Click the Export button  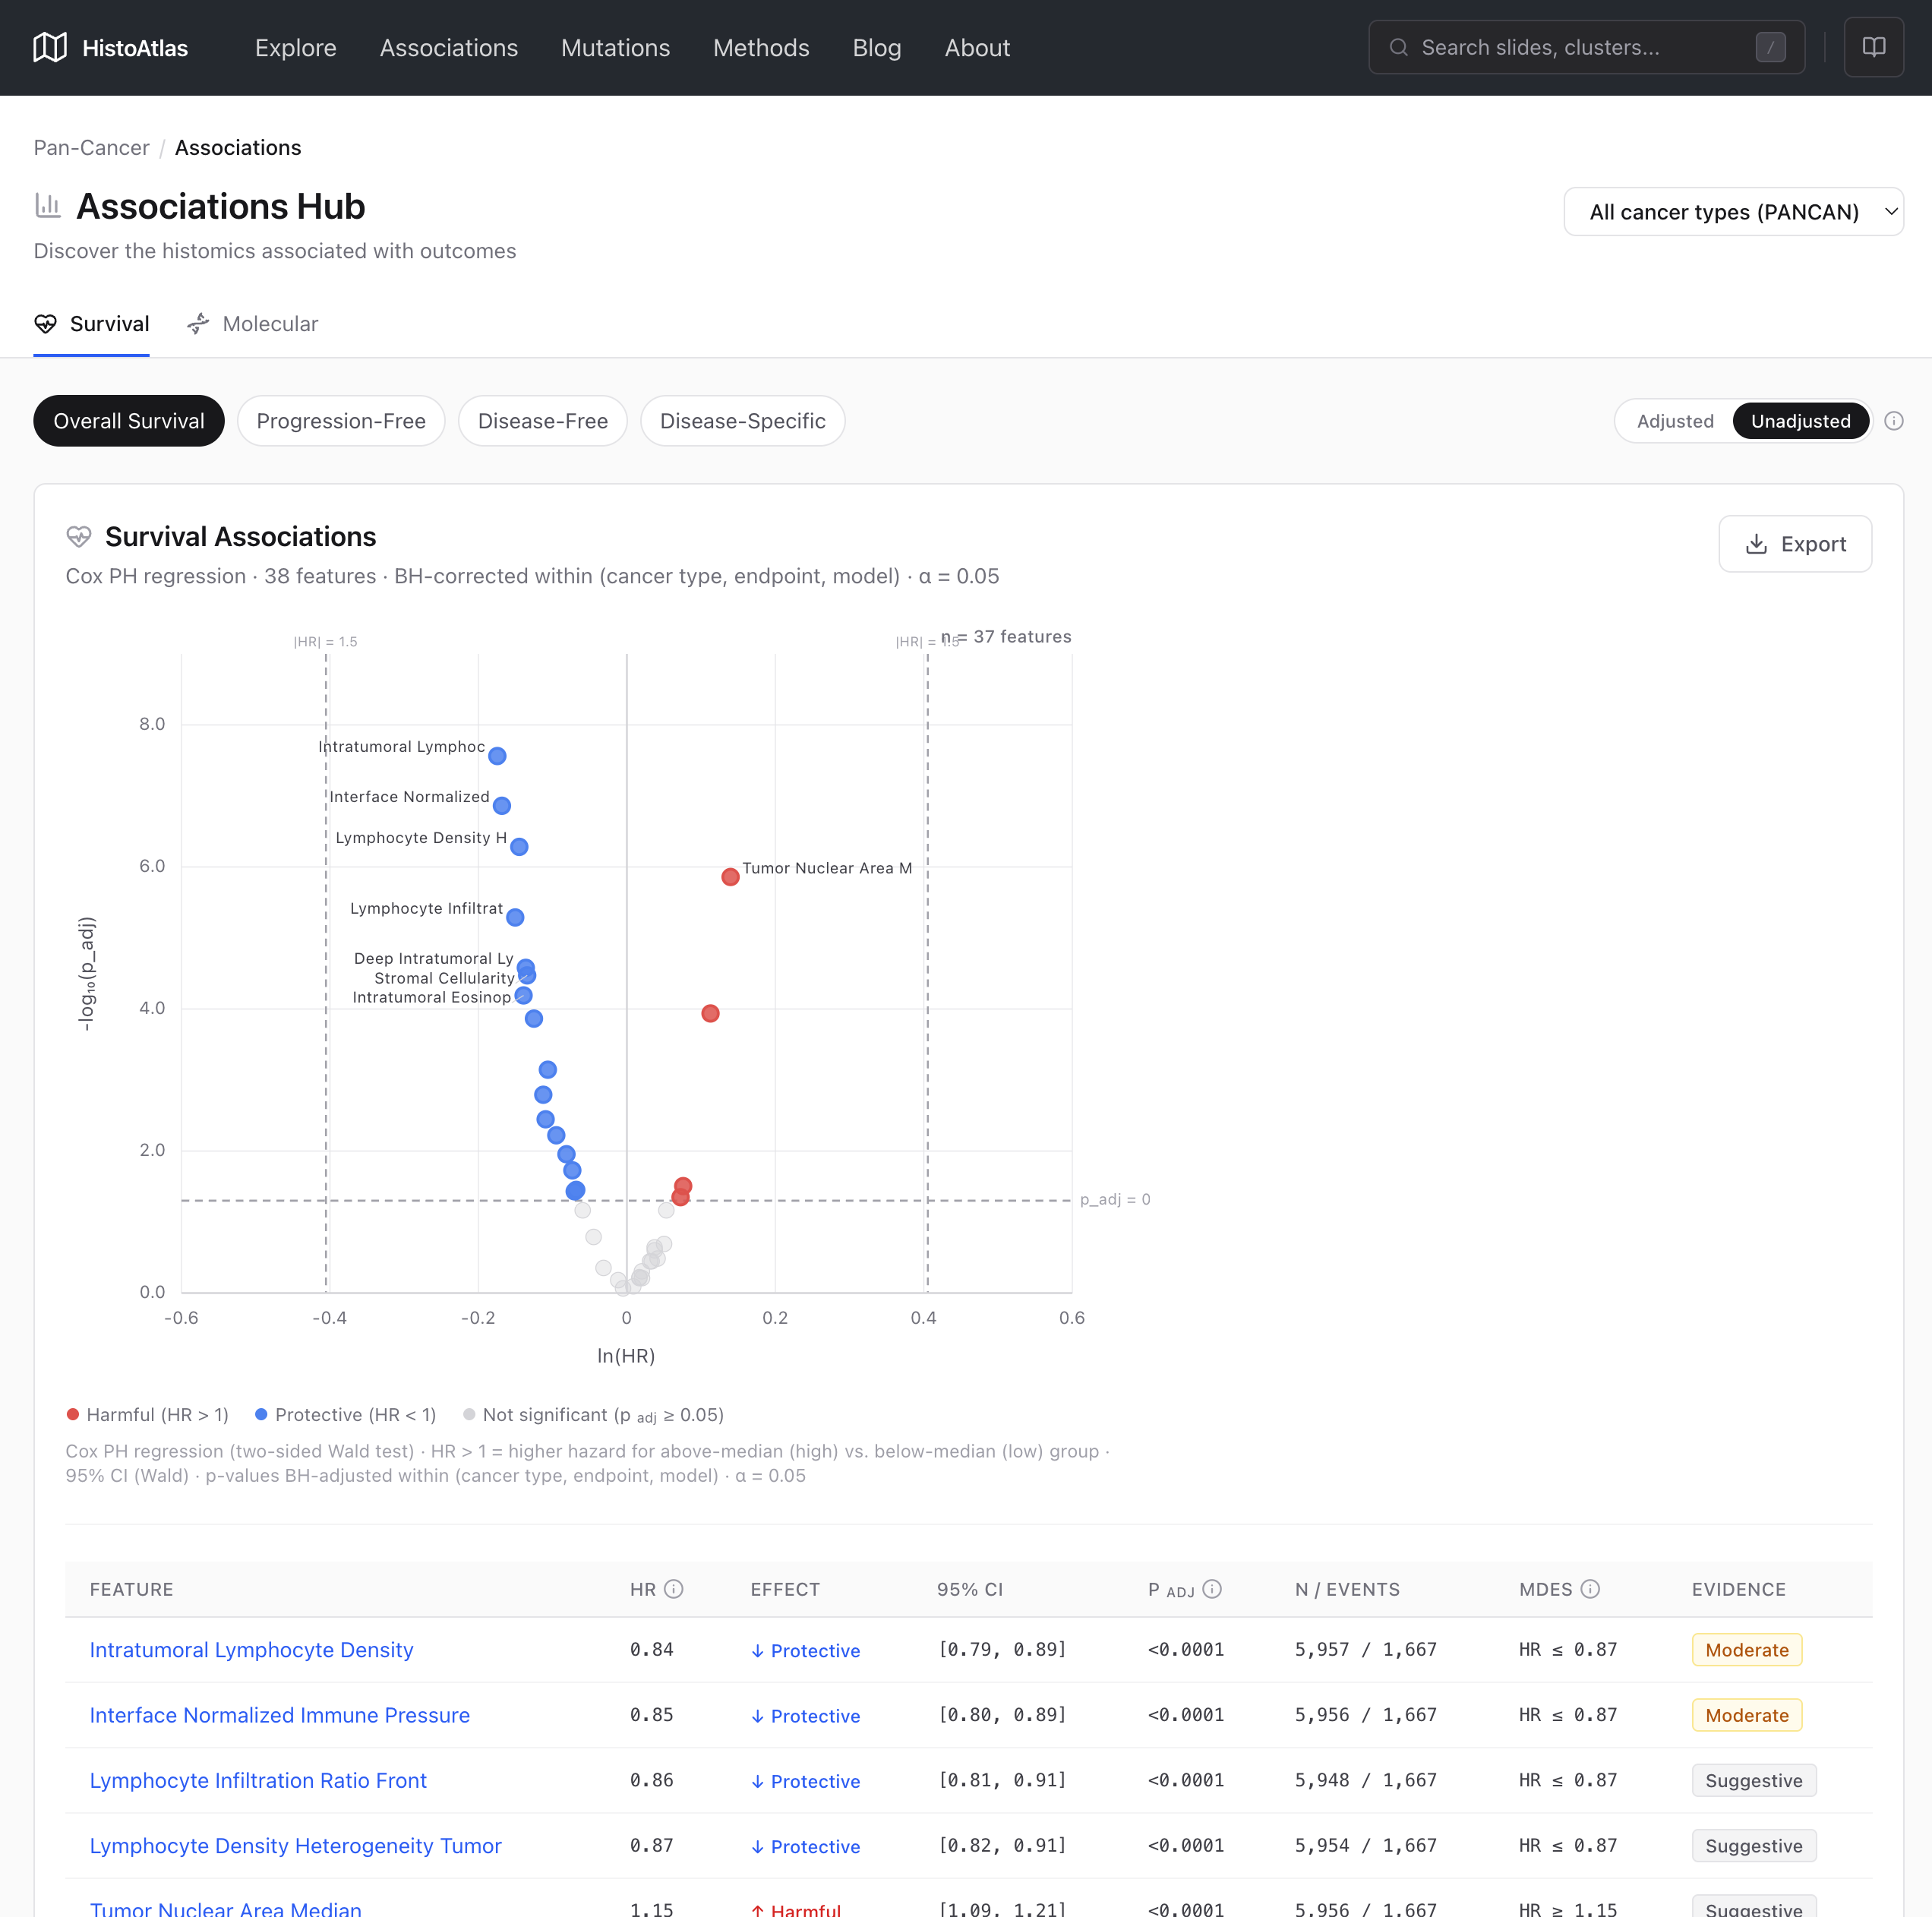1794,544
